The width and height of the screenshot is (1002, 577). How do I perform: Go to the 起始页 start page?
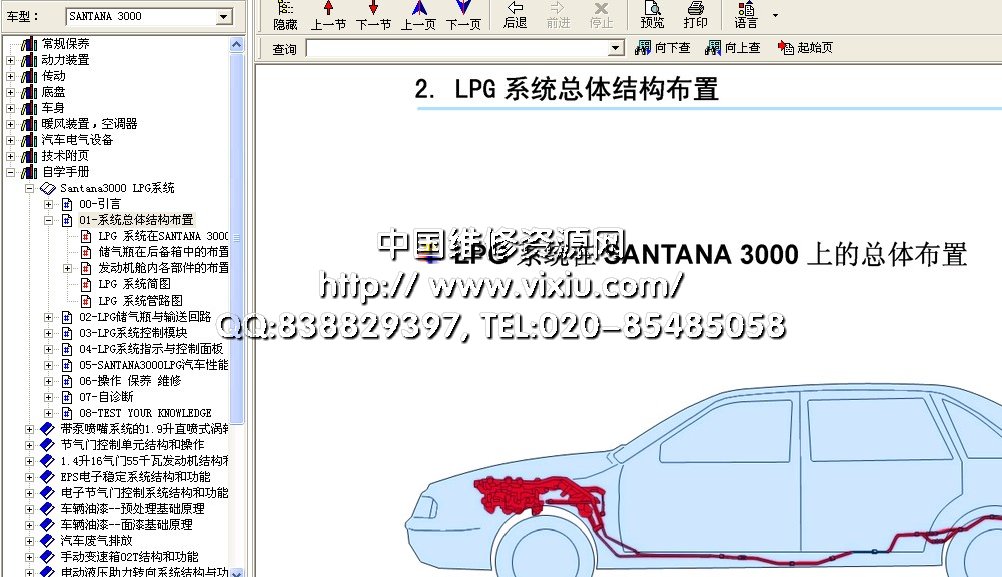(806, 48)
